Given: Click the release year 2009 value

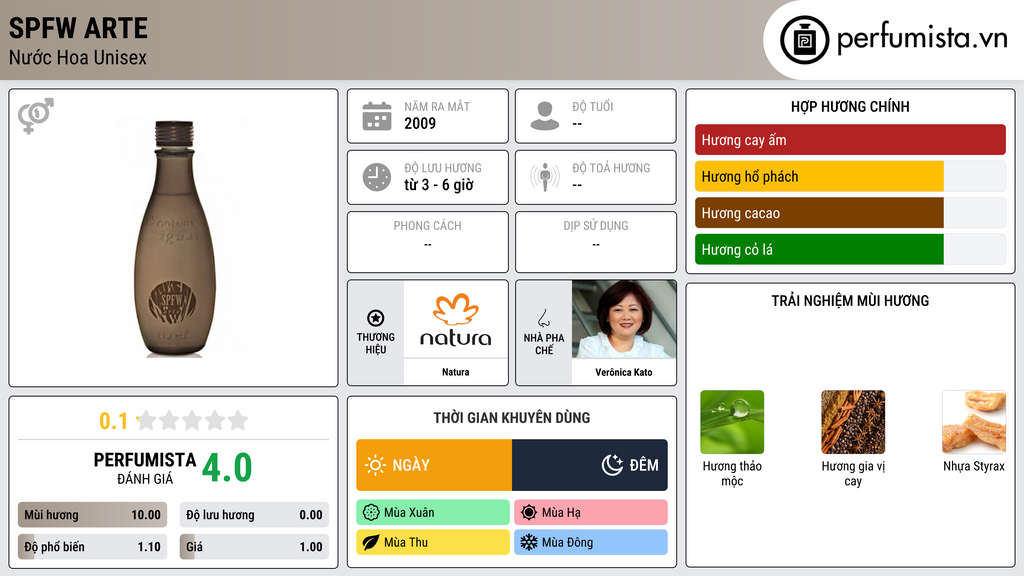Looking at the screenshot, I should (x=420, y=123).
